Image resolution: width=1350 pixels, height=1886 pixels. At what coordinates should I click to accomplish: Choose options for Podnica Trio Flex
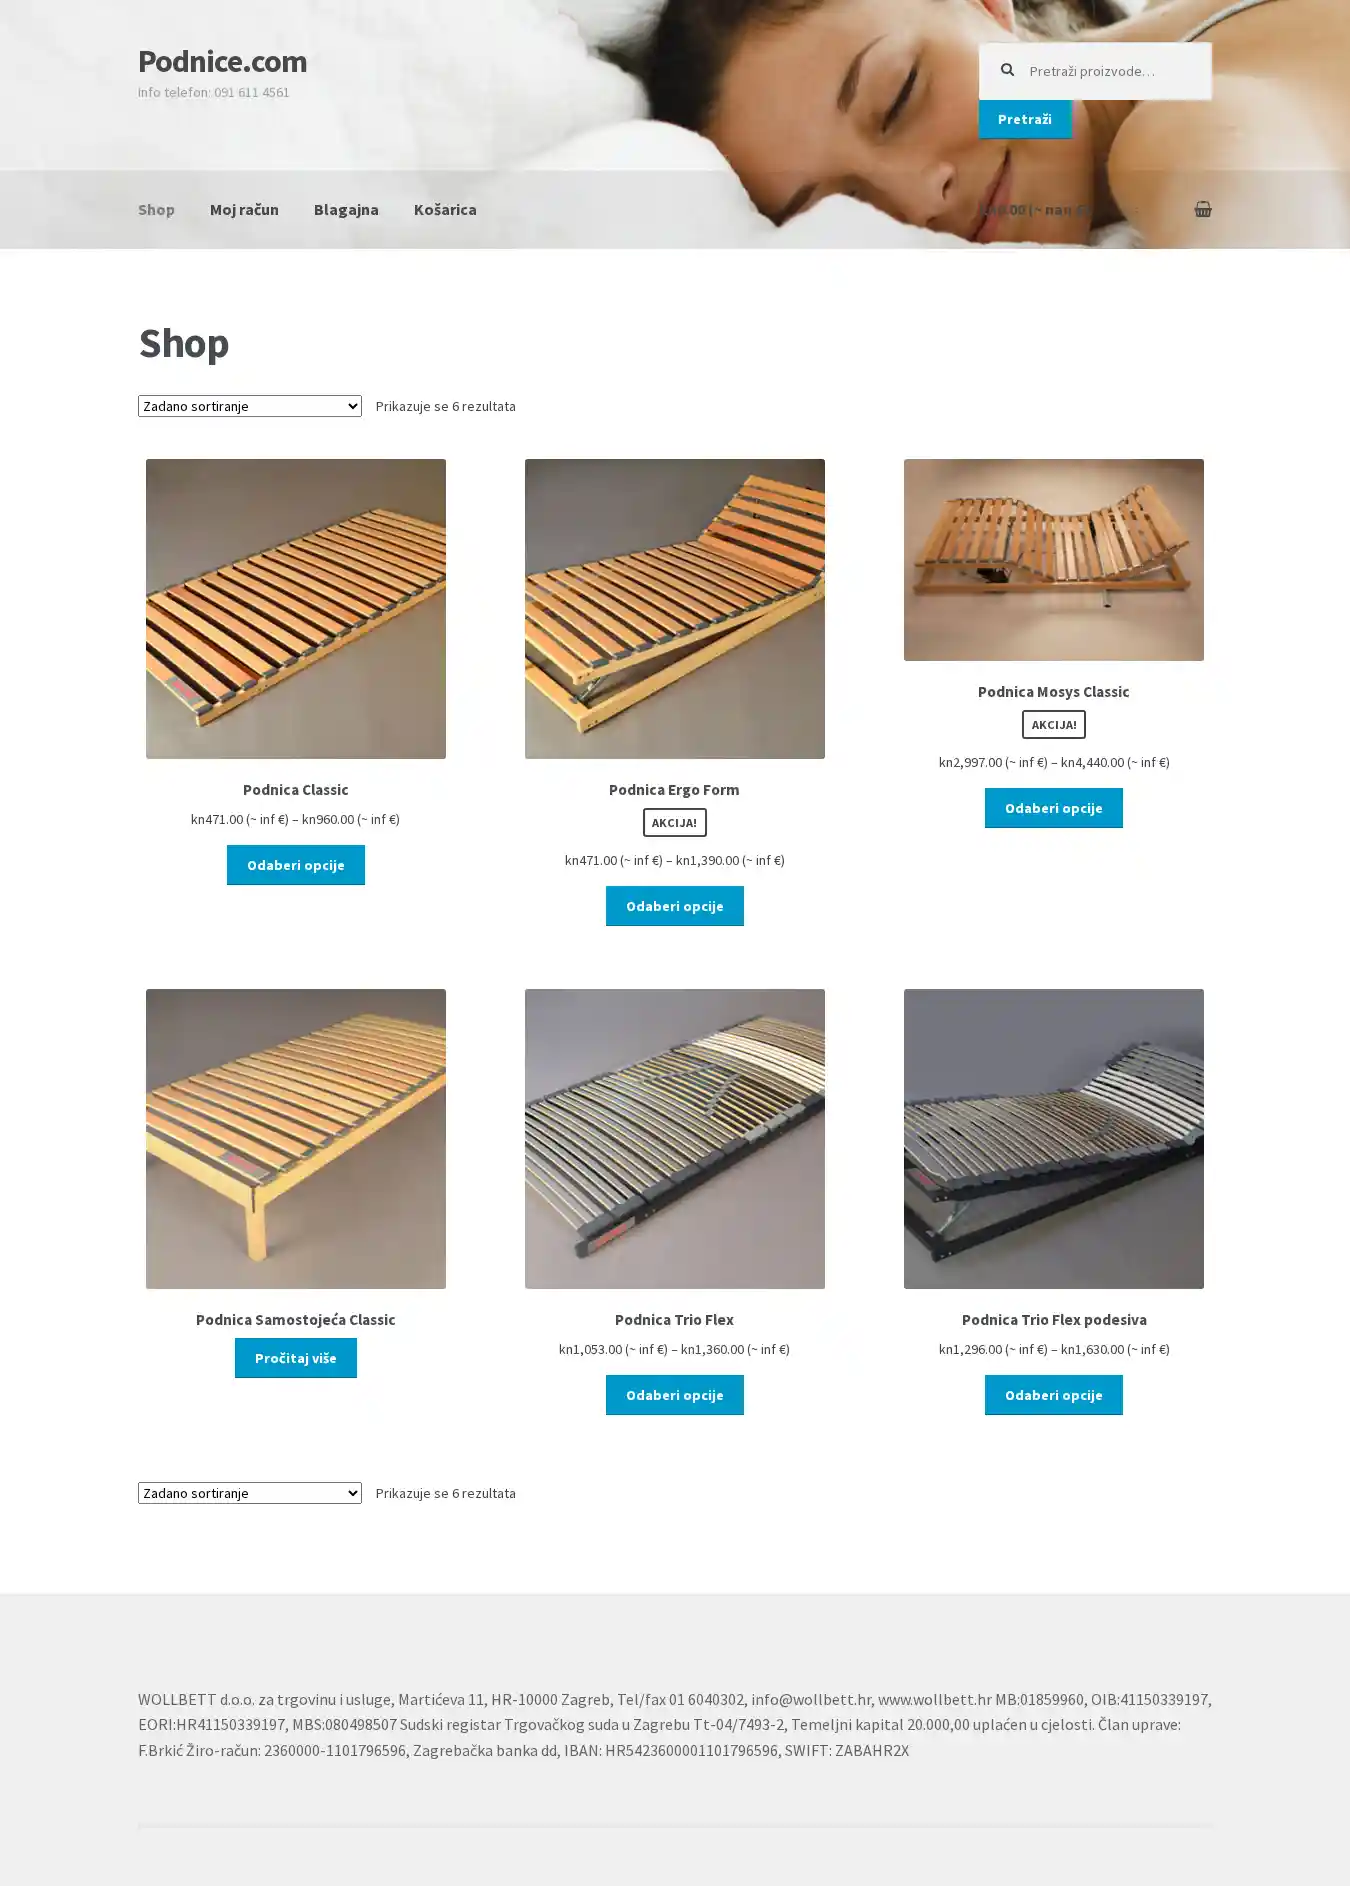[675, 1395]
